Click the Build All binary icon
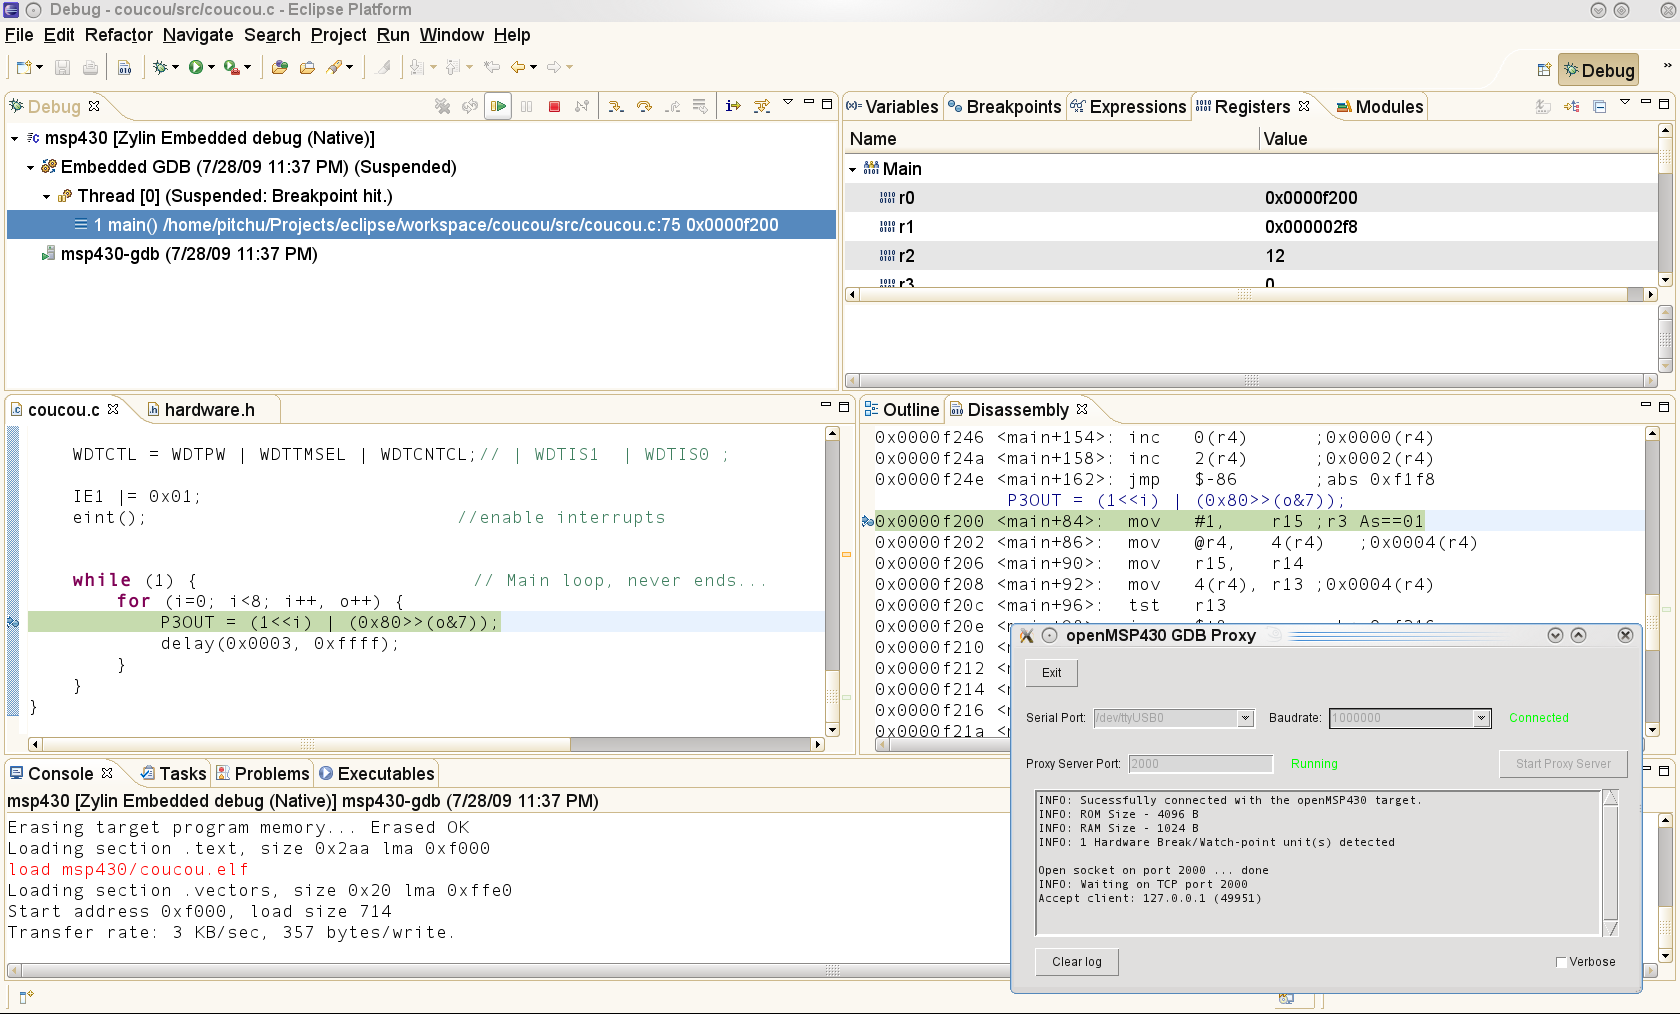 (x=125, y=67)
